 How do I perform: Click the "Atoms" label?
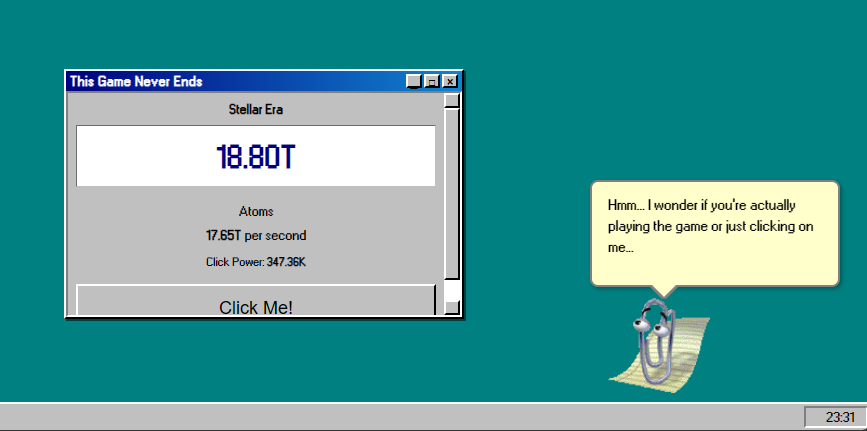[x=256, y=211]
